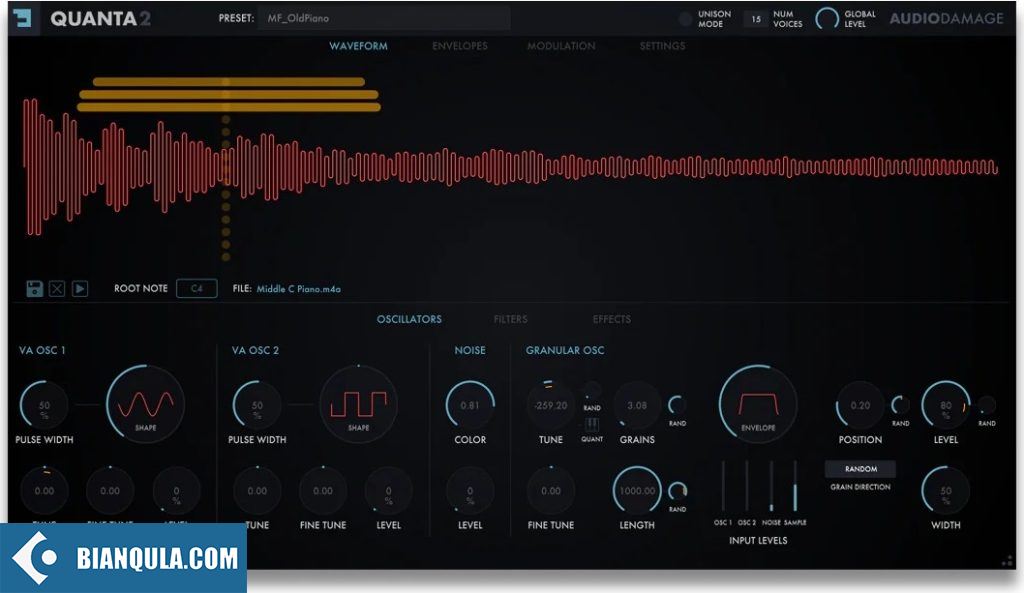Click VA OSC 1 sine Shape selector
The width and height of the screenshot is (1024, 593).
pos(145,404)
